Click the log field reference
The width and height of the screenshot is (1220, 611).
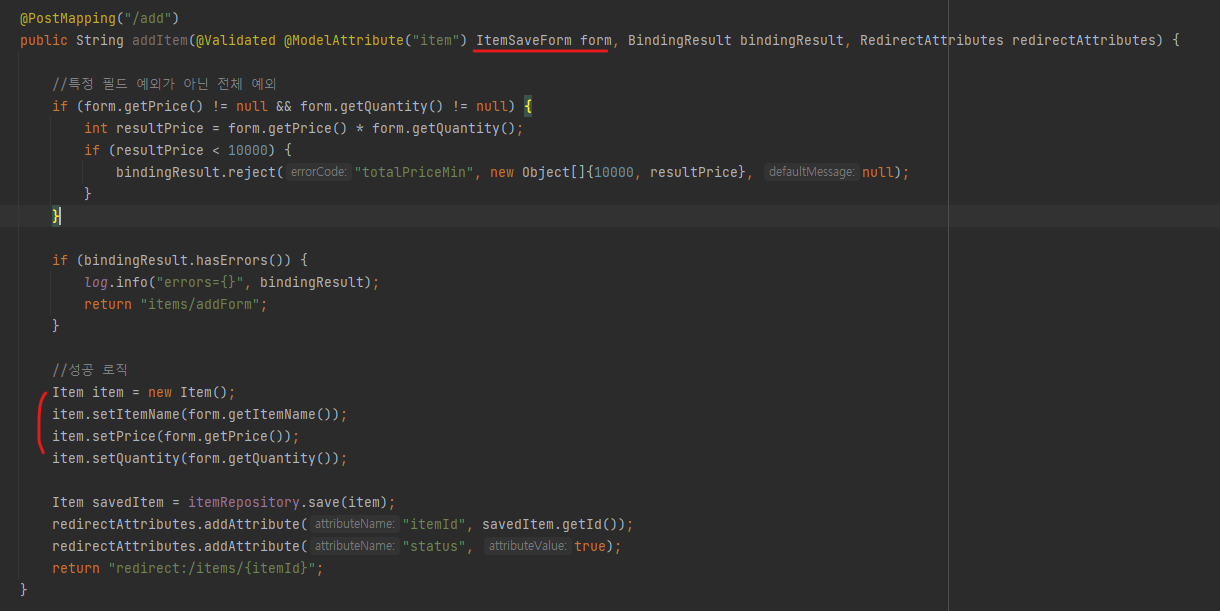point(96,282)
